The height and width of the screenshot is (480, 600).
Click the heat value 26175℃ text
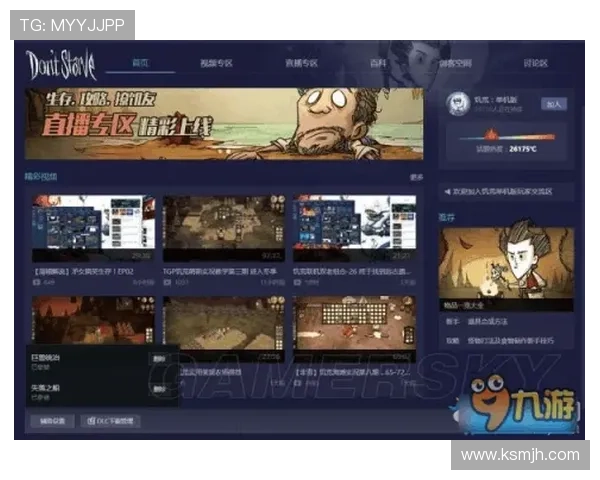coord(523,149)
